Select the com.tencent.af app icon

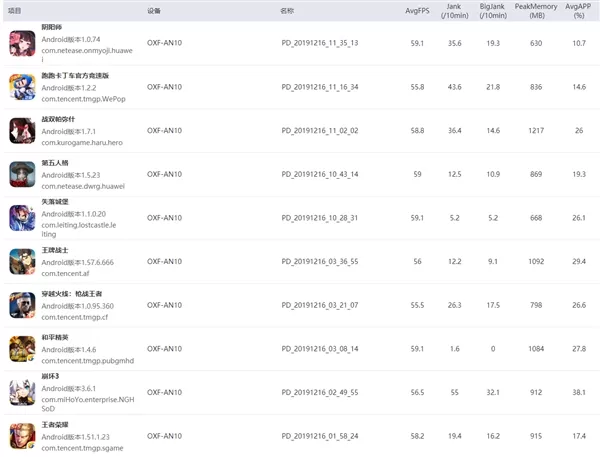point(22,261)
